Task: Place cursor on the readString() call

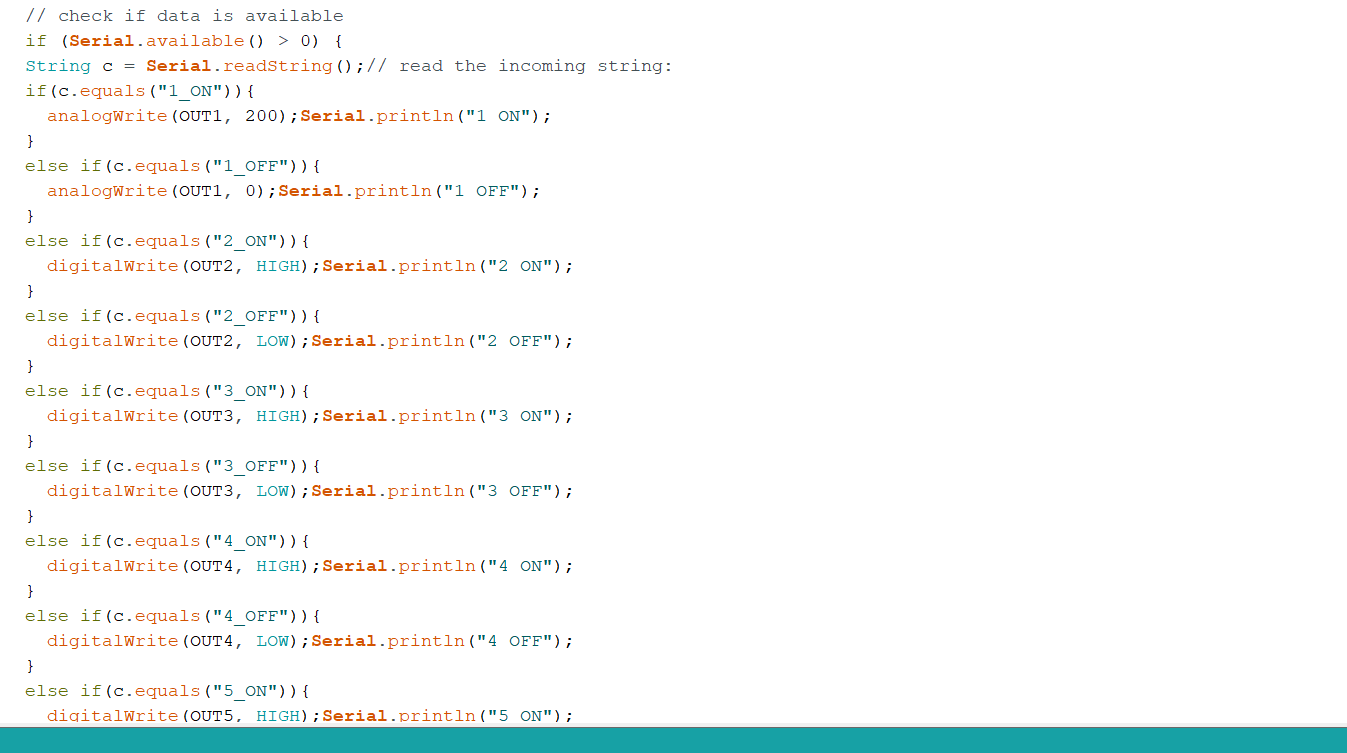Action: tap(280, 65)
